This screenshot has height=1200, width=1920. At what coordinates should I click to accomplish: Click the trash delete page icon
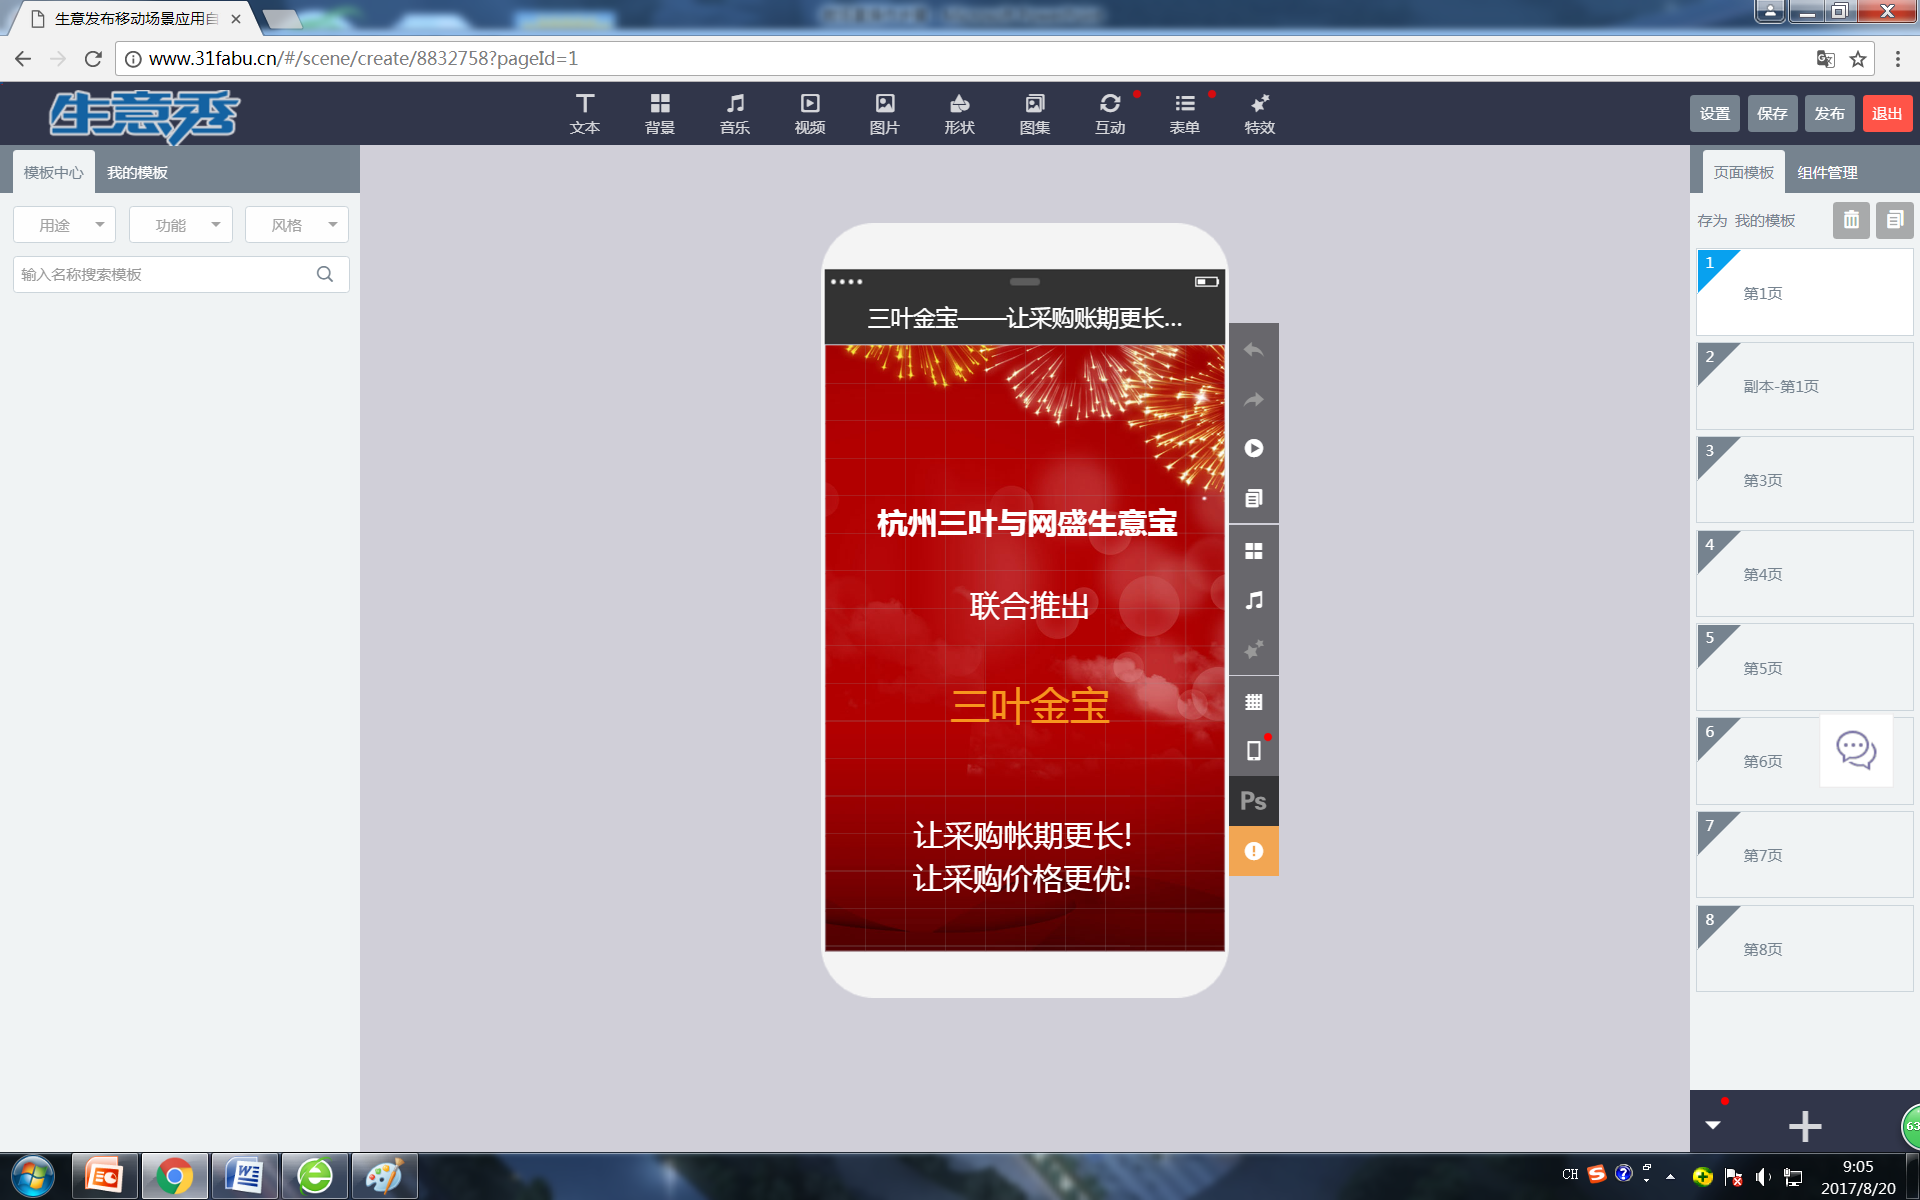1851,220
